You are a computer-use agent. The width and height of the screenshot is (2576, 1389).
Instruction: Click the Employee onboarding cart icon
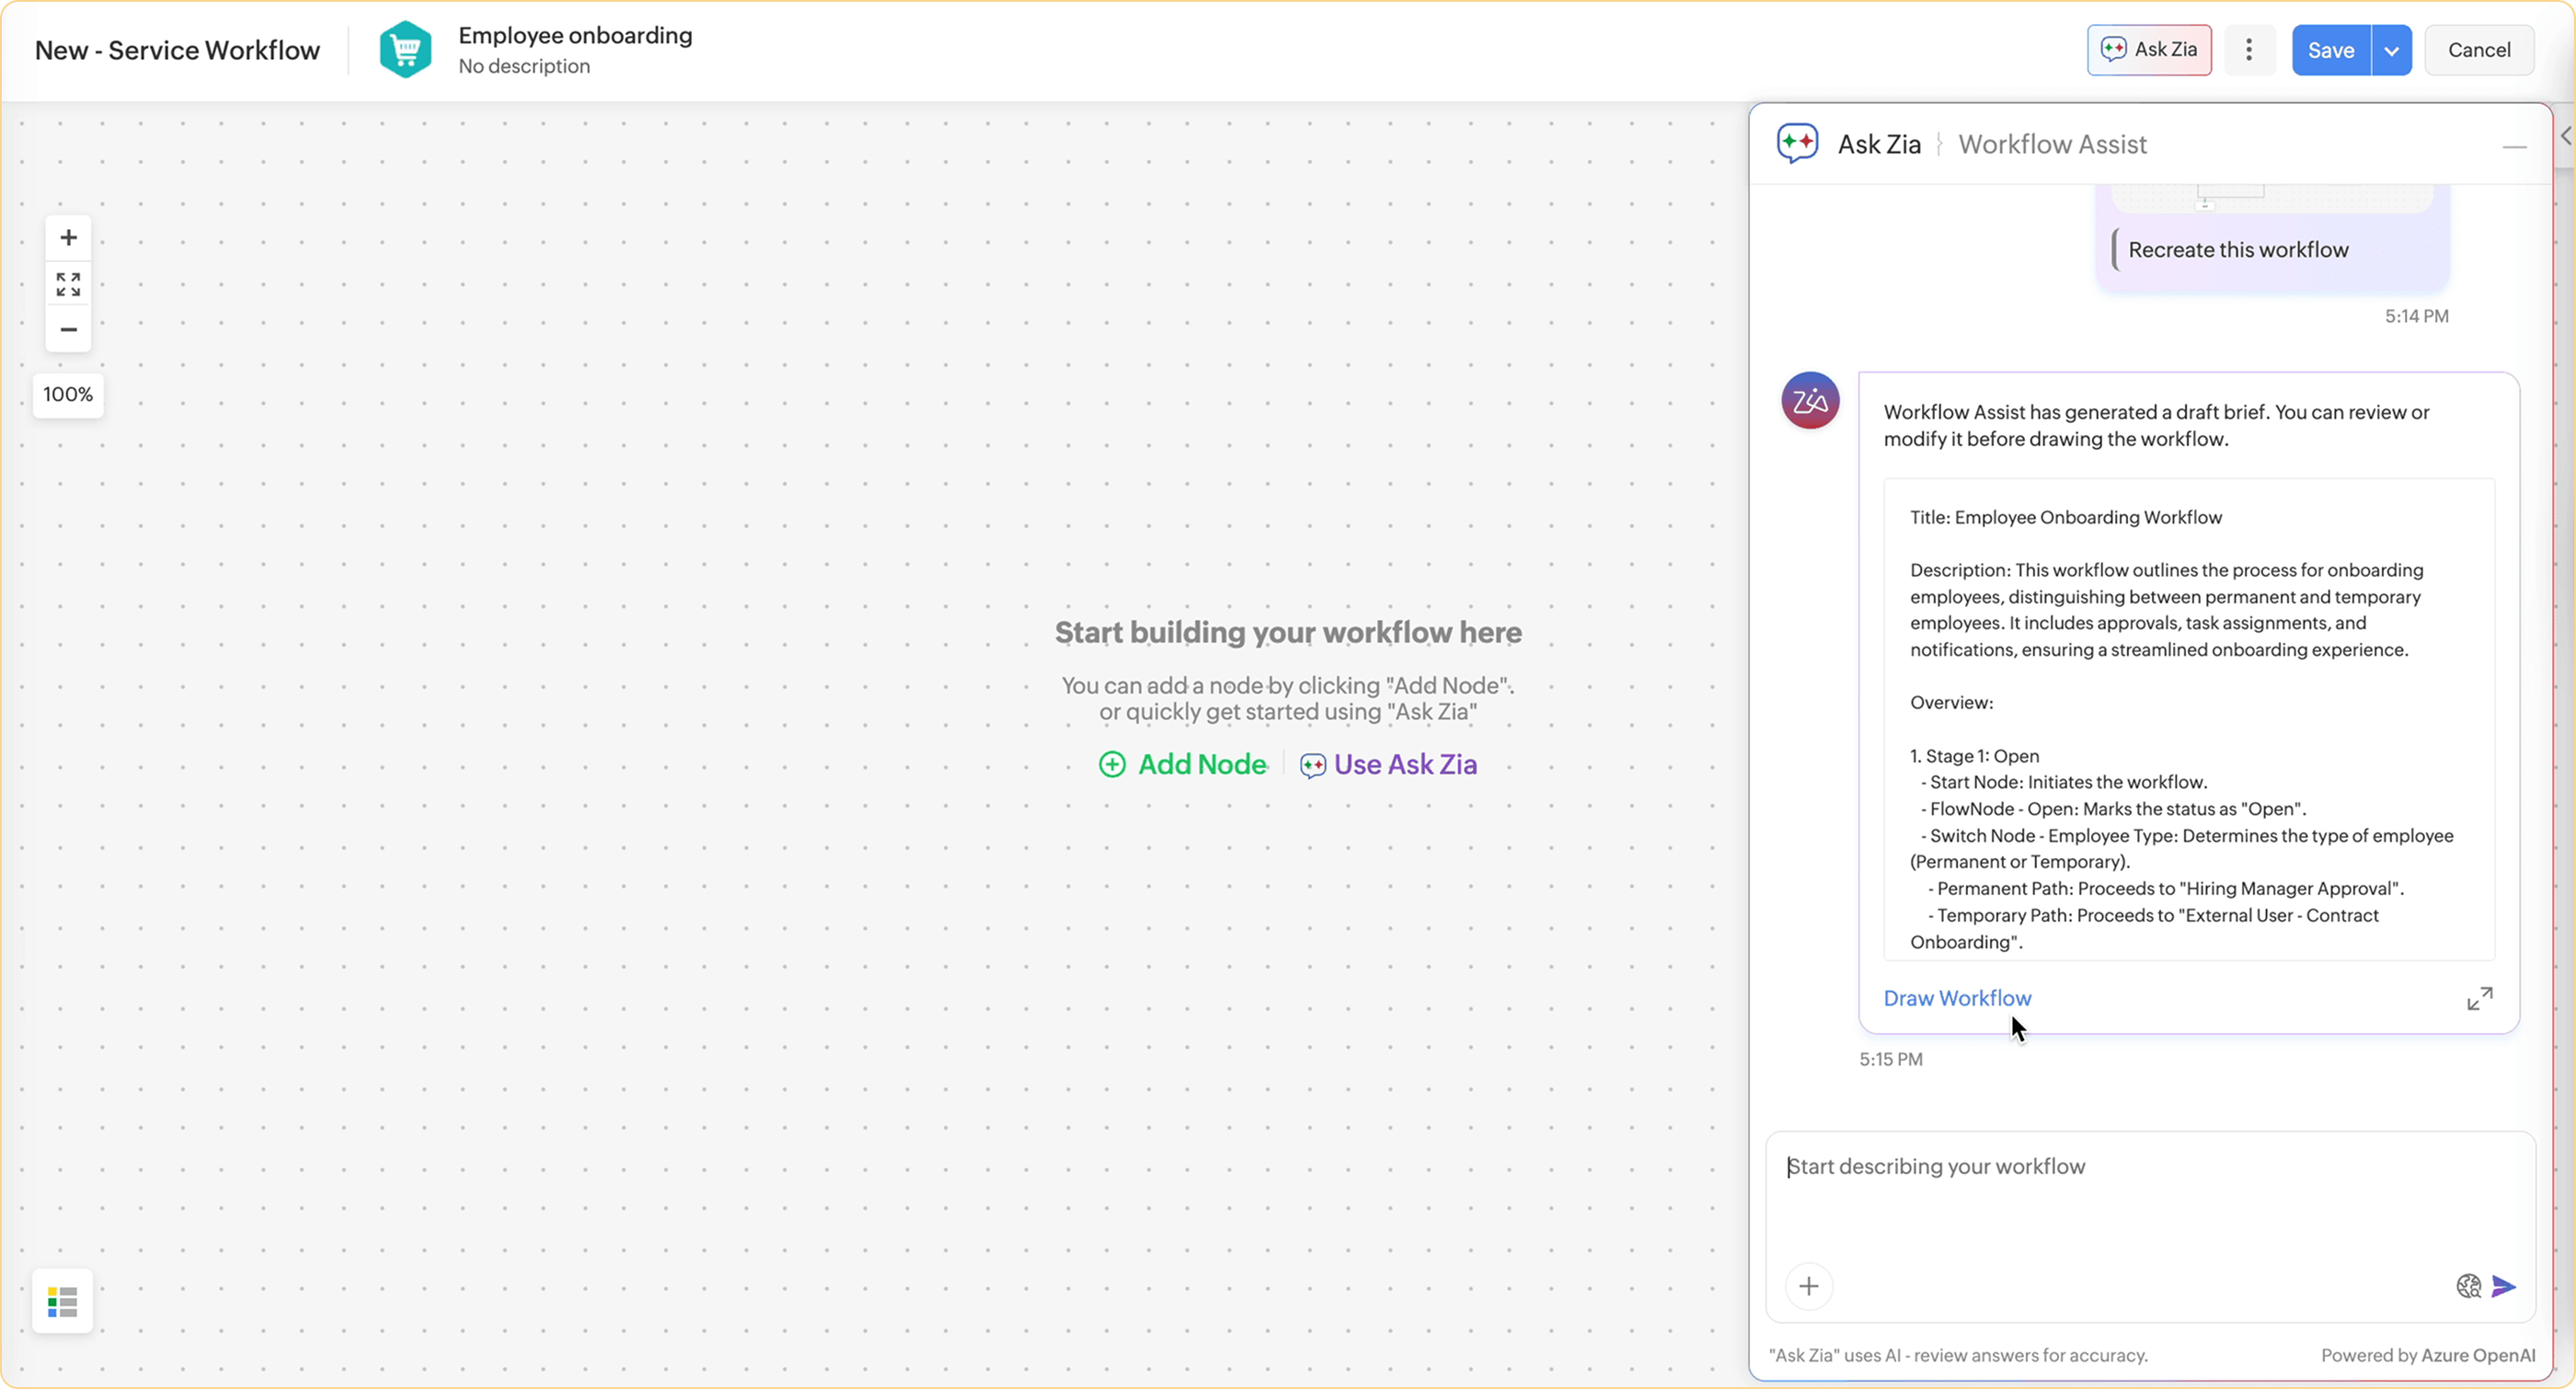pos(405,50)
